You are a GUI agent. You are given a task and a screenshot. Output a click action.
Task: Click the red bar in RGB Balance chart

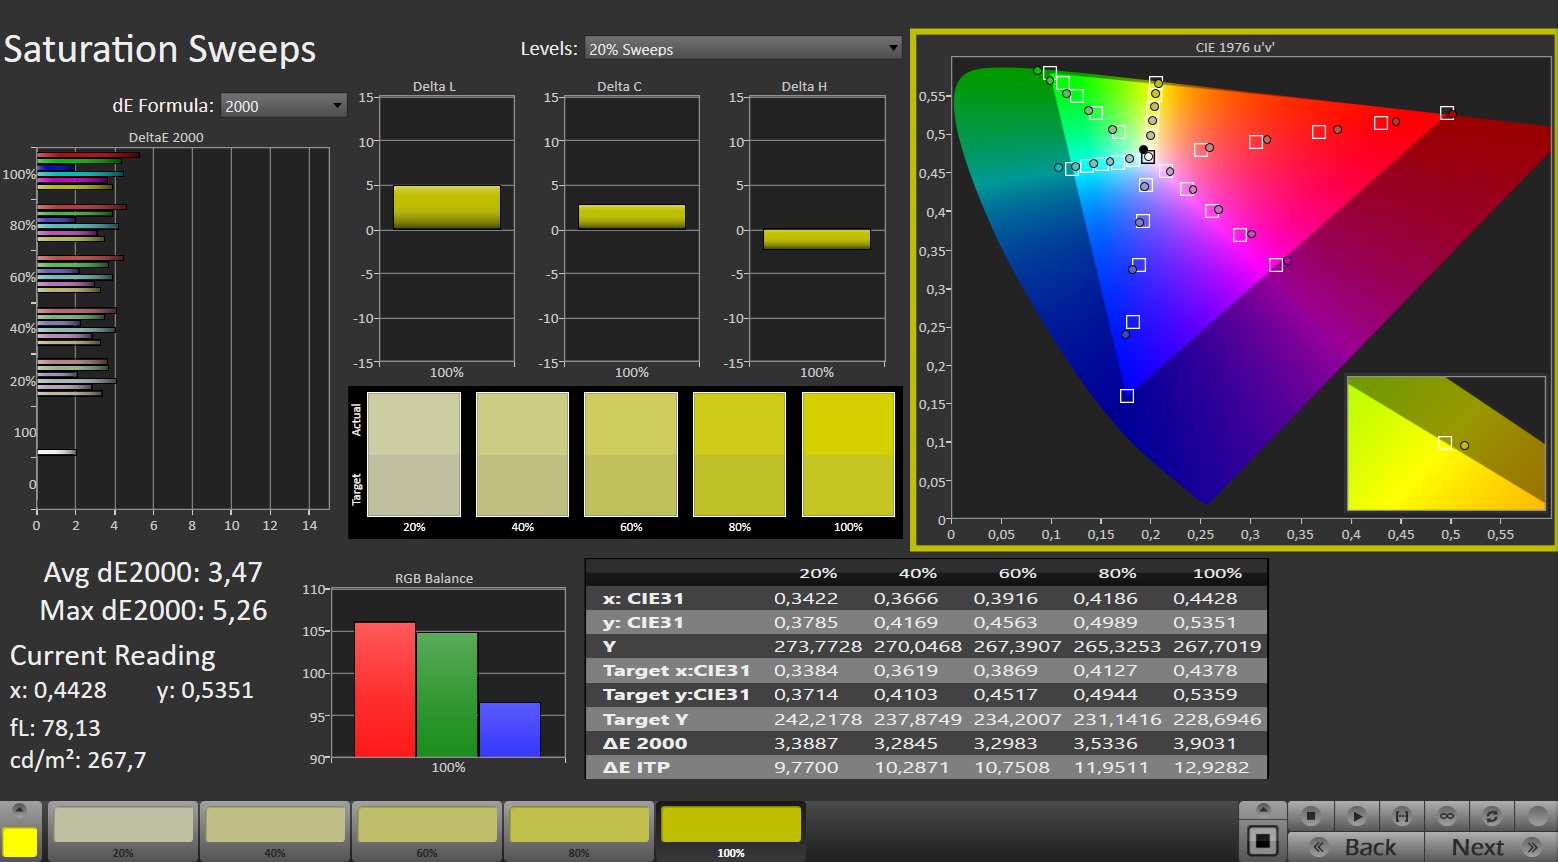click(x=385, y=689)
